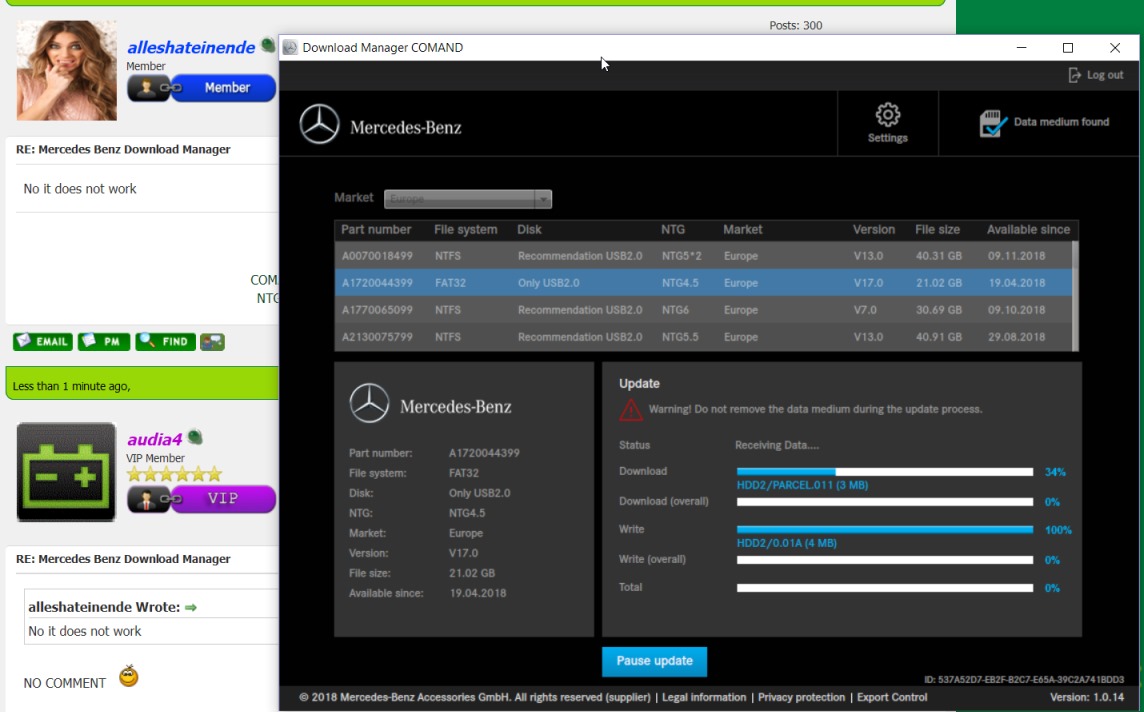Open audia4 profile link

(155, 439)
